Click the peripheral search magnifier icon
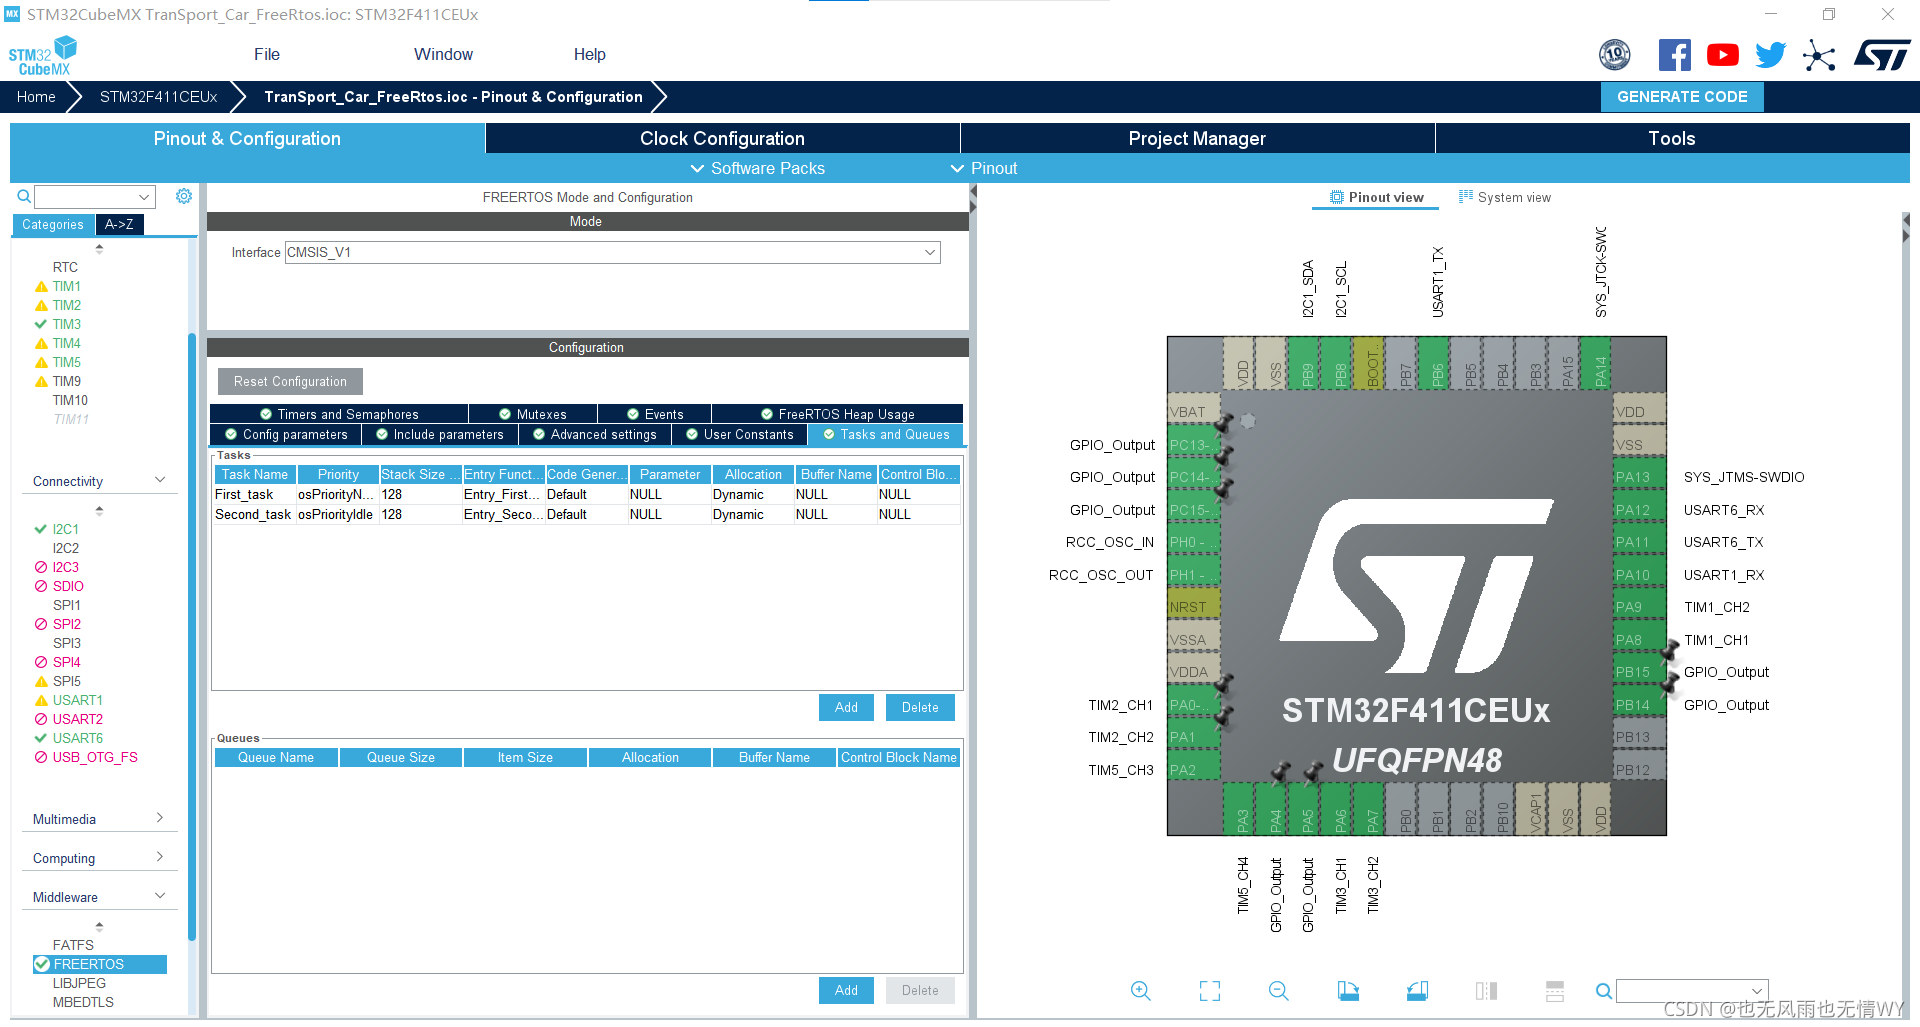The width and height of the screenshot is (1920, 1027). point(24,197)
